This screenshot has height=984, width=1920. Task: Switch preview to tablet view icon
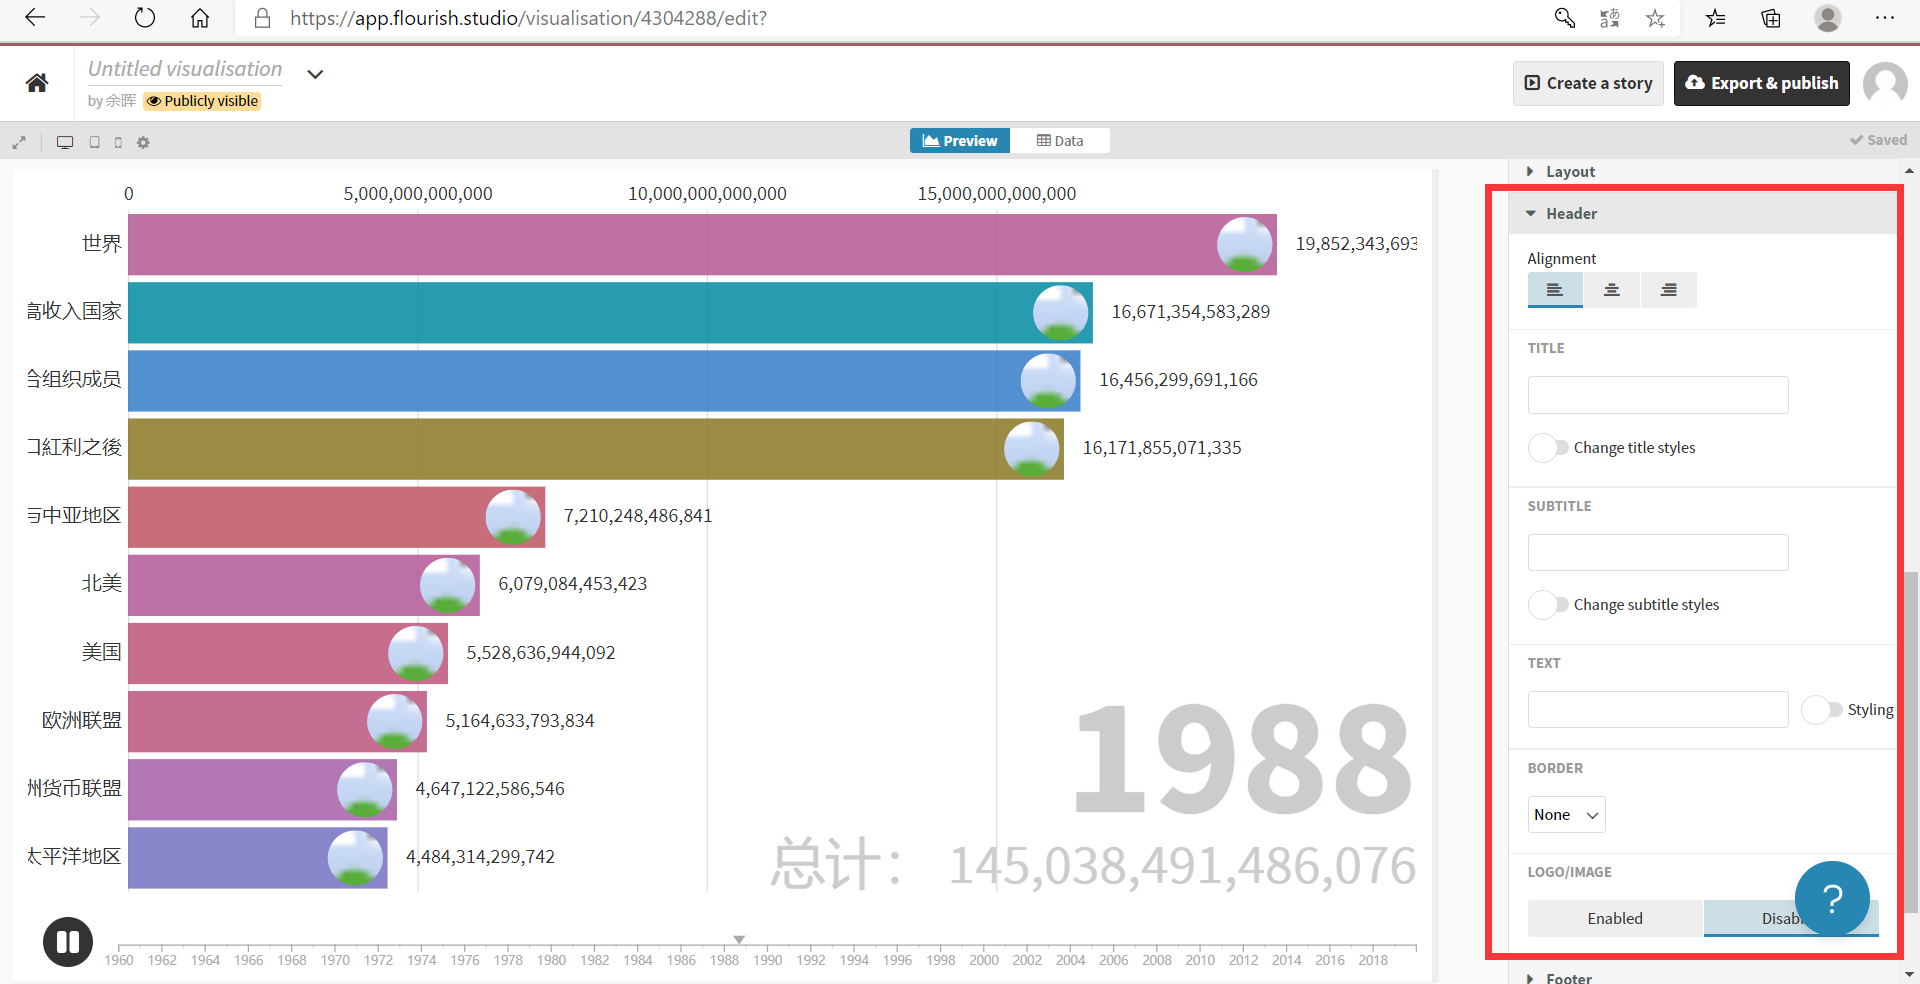pos(95,142)
